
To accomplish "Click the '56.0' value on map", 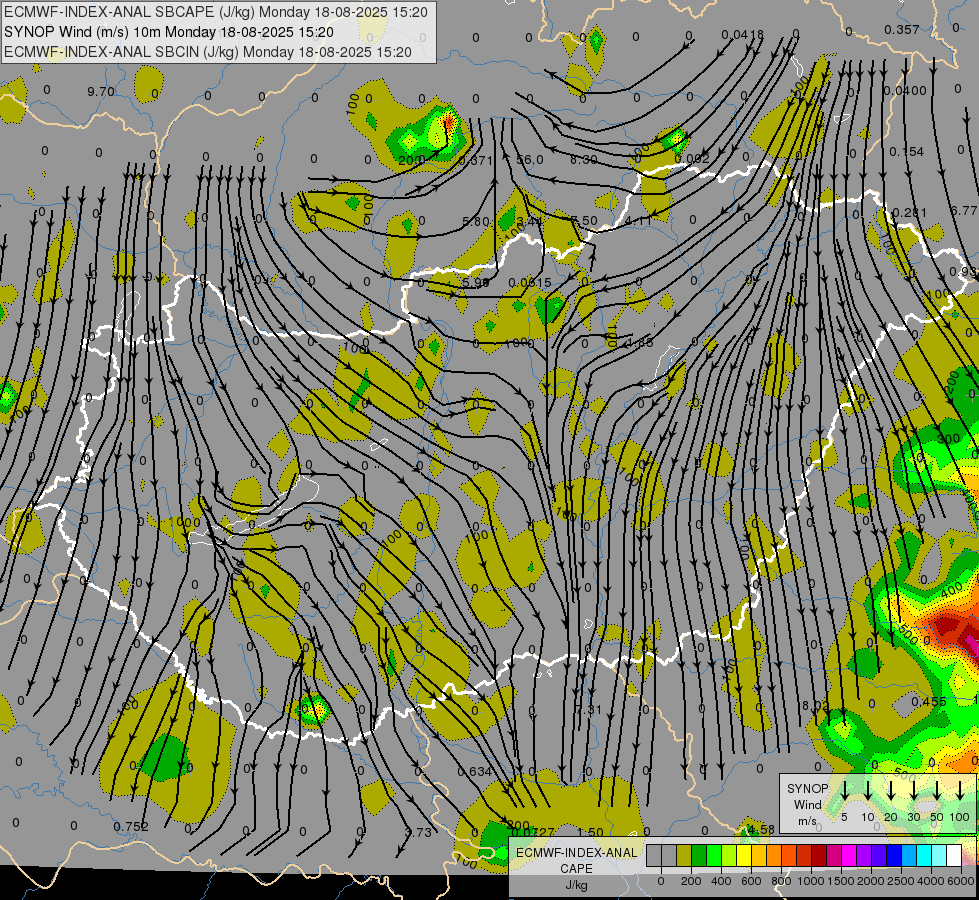I will 530,159.
